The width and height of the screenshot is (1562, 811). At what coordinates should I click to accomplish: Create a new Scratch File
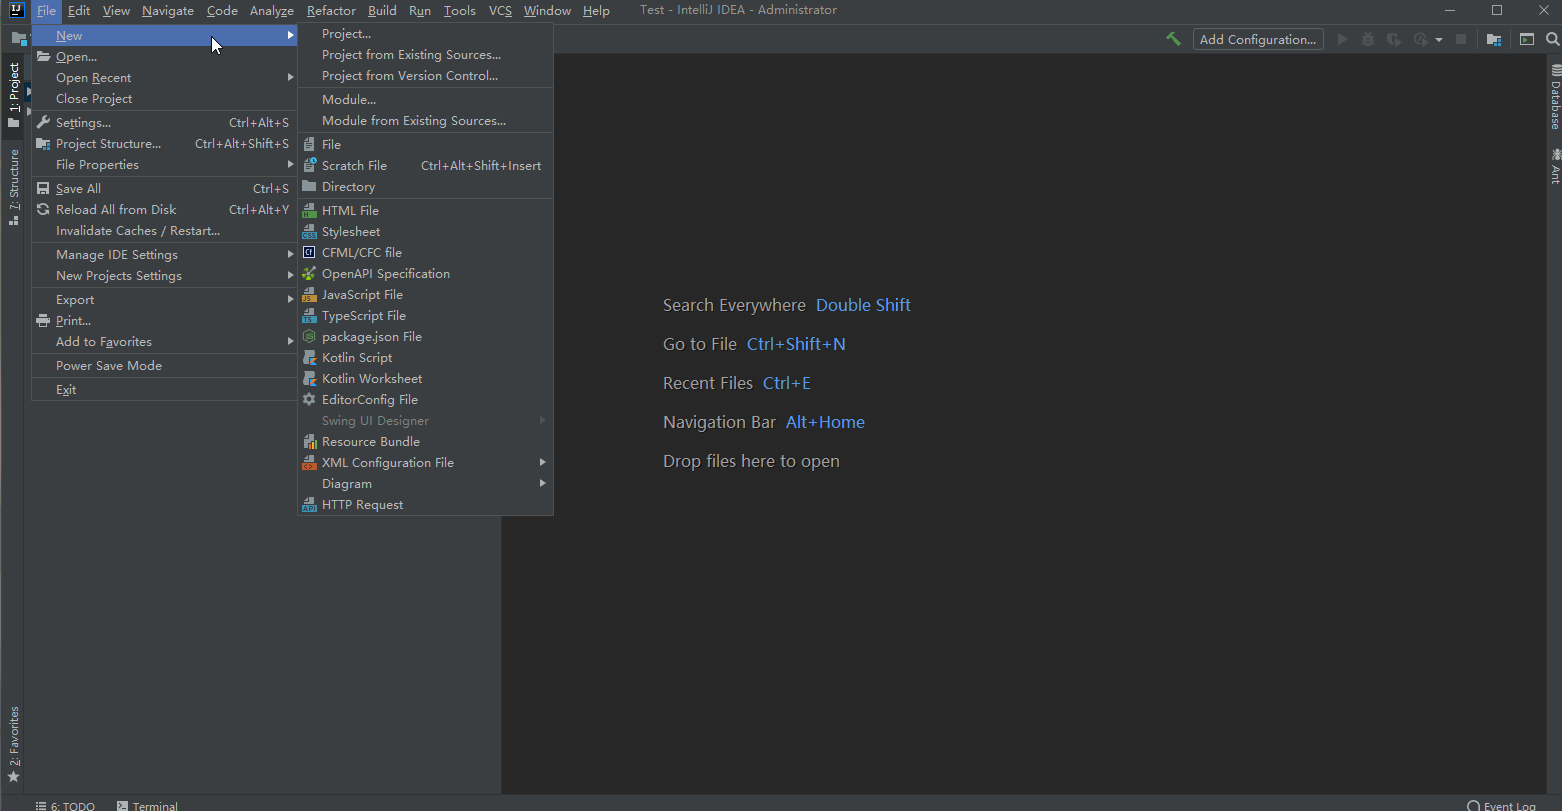(x=426, y=166)
